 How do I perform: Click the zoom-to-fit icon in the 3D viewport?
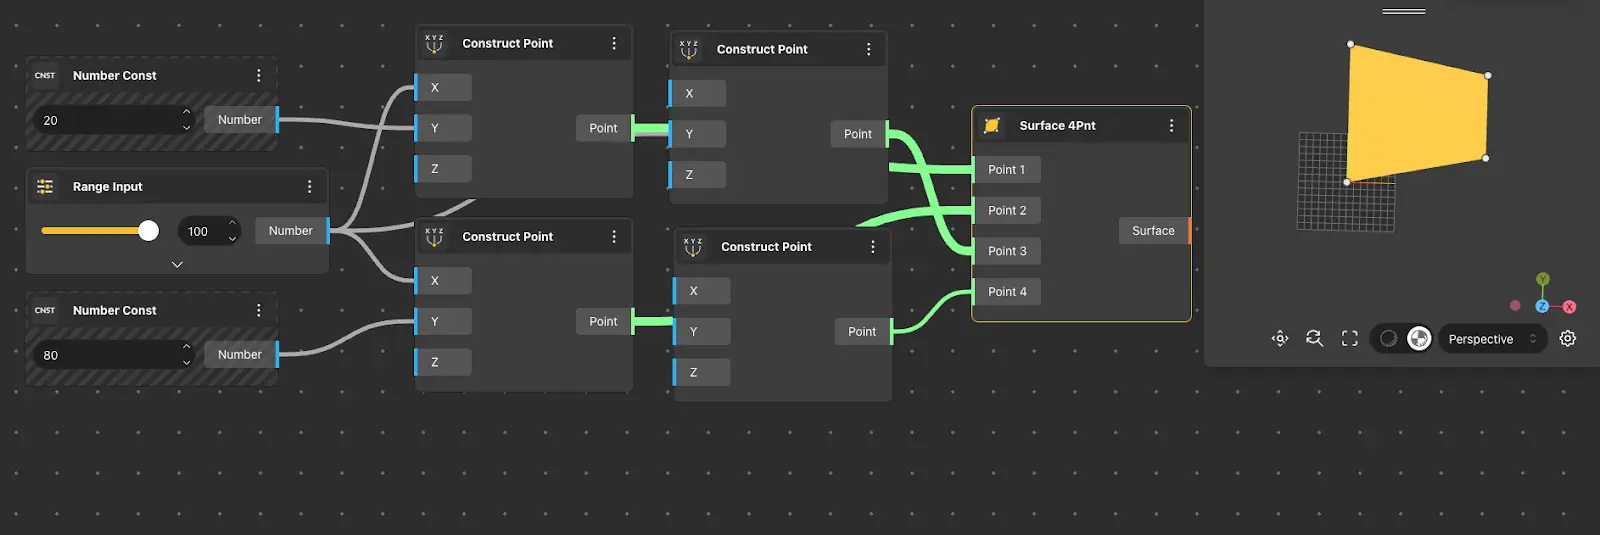(x=1280, y=339)
